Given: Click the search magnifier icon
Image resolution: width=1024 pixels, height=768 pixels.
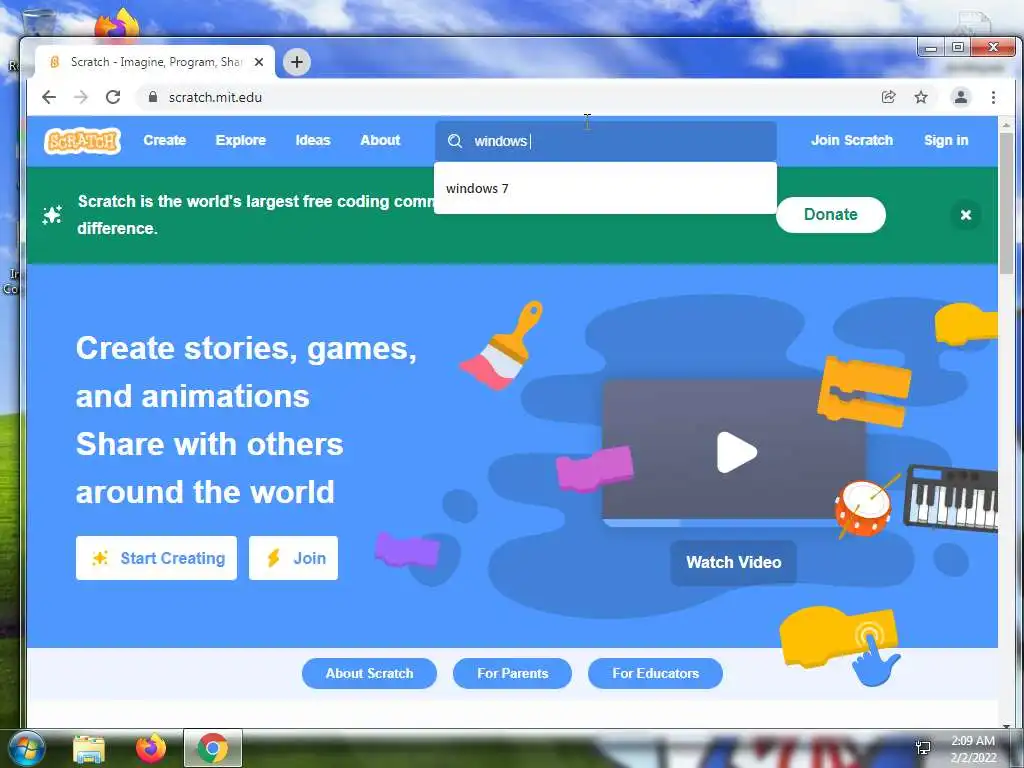Looking at the screenshot, I should [455, 141].
